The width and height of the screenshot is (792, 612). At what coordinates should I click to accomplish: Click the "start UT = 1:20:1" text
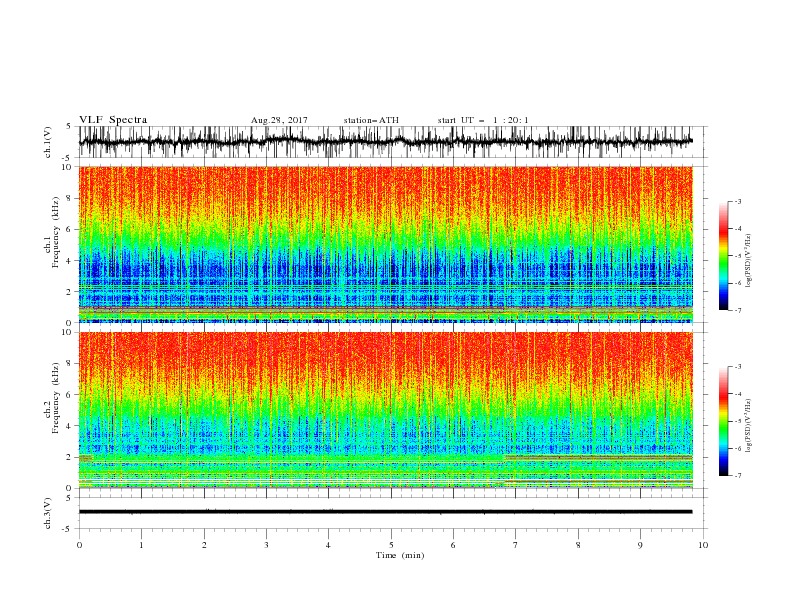483,120
